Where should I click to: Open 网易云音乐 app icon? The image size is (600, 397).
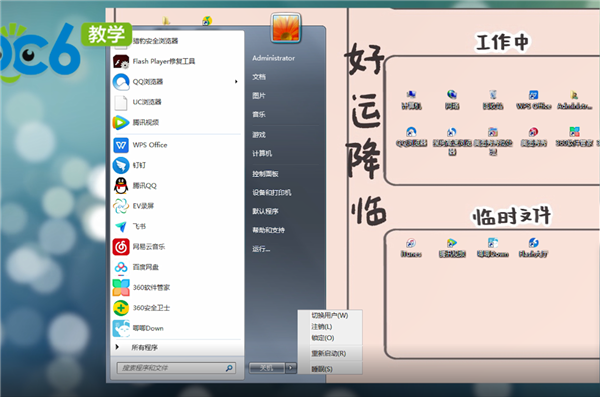click(x=121, y=247)
